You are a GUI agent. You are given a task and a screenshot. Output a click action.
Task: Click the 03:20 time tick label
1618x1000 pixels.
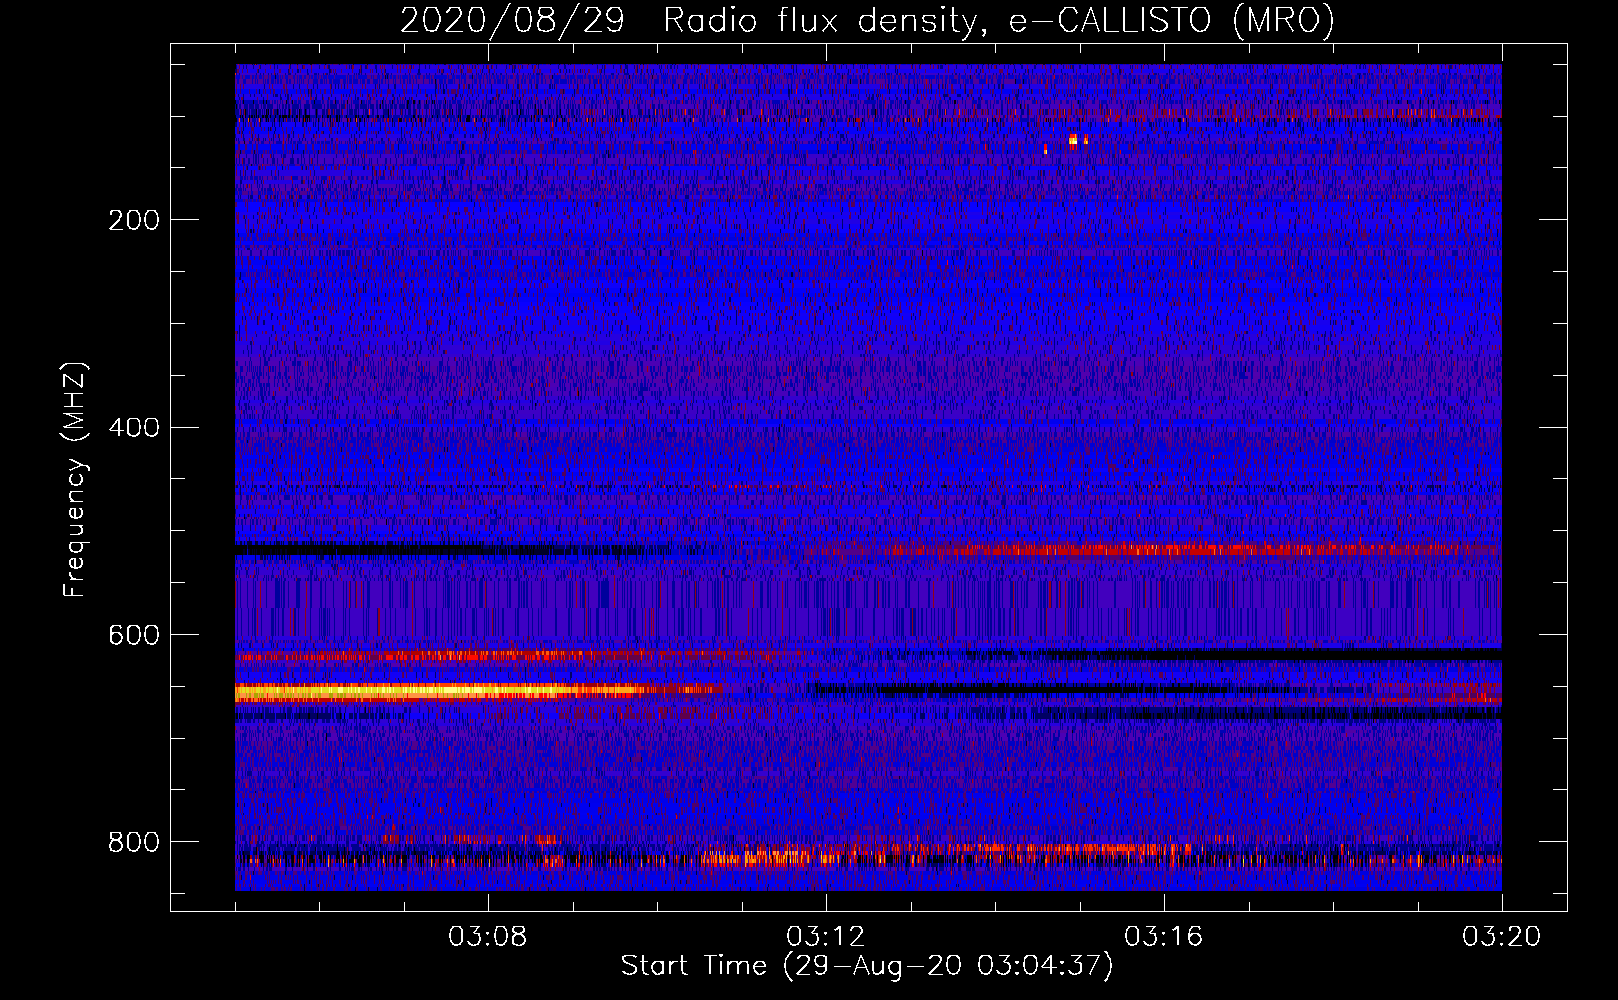click(x=1501, y=937)
